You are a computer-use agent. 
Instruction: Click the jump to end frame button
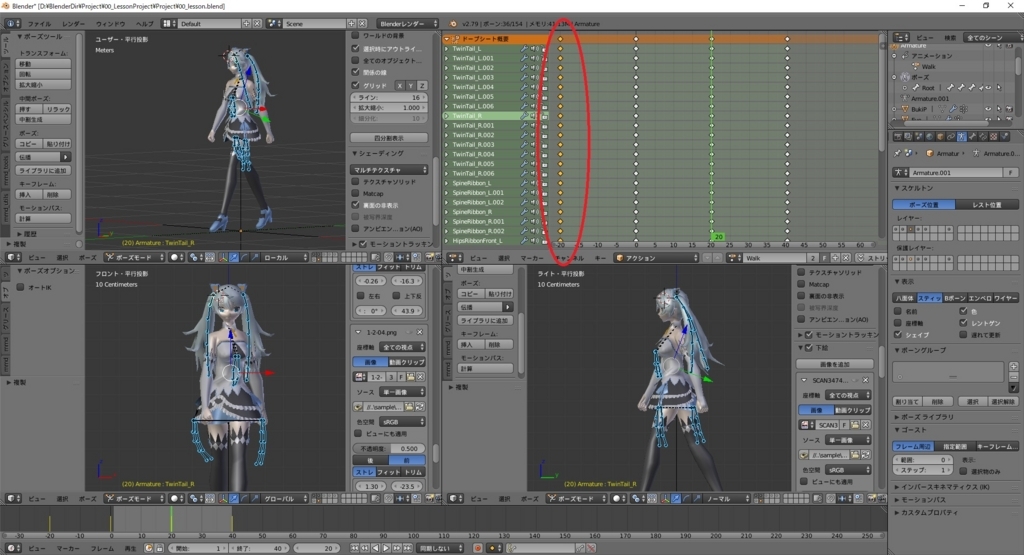[406, 548]
